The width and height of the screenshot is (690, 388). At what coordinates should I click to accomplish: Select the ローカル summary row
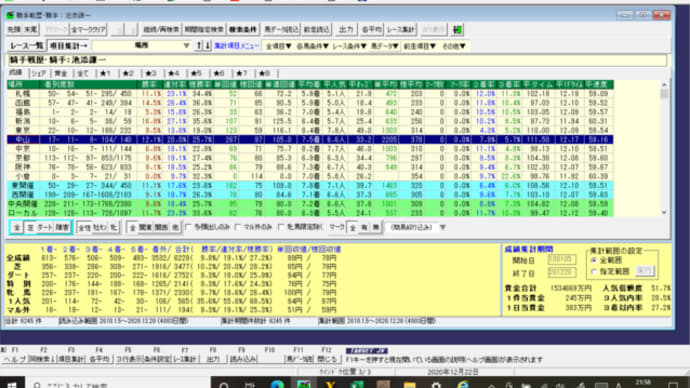(x=310, y=213)
